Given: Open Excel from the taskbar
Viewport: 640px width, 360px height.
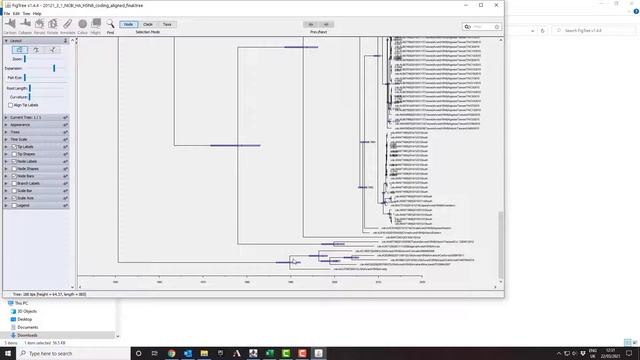Looking at the screenshot, I should click(269, 353).
